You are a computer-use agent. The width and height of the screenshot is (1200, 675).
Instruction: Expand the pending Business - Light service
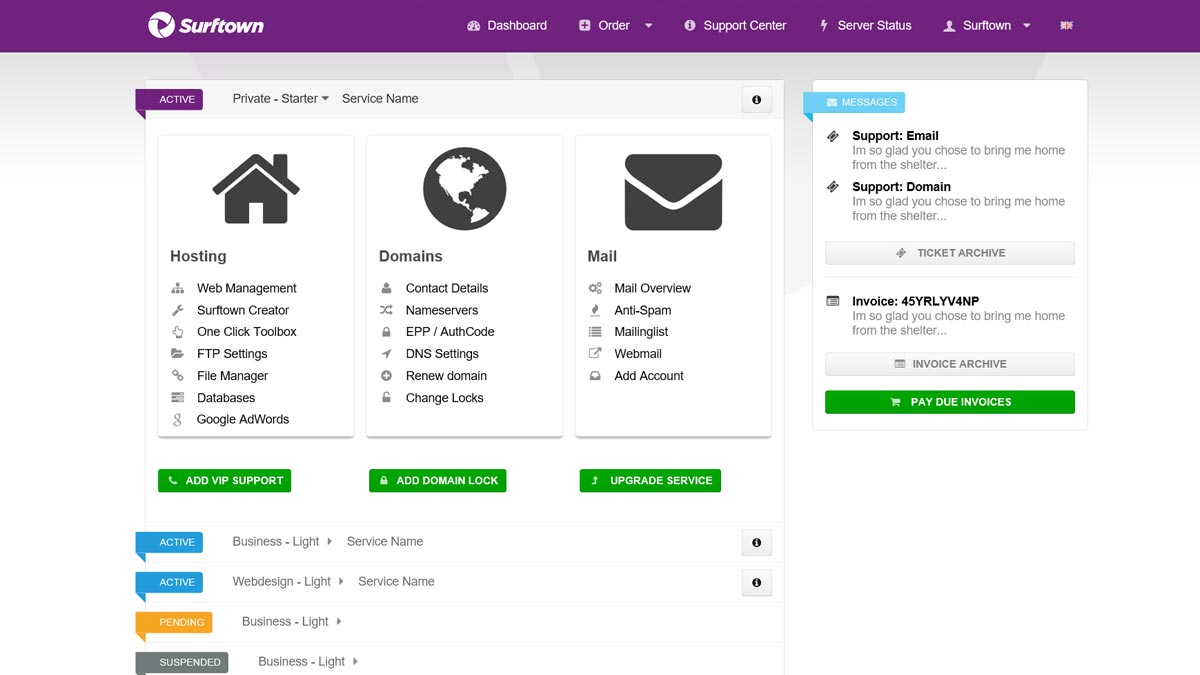click(x=292, y=622)
